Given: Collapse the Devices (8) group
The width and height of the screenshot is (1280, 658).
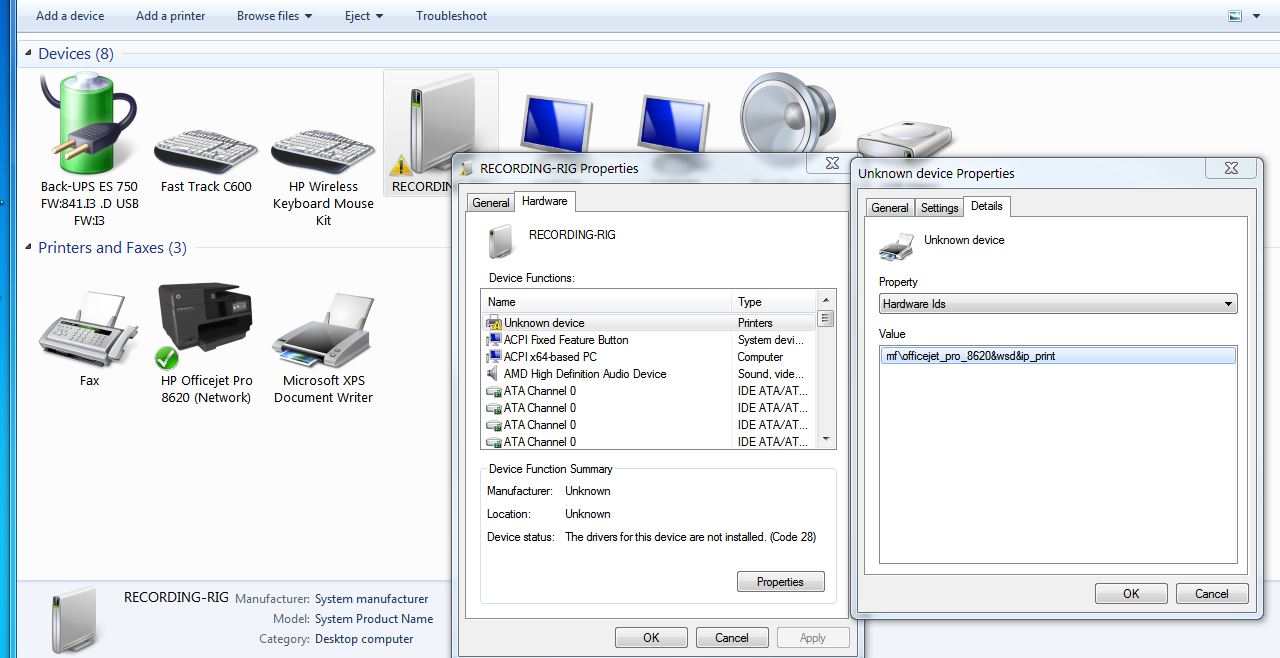Looking at the screenshot, I should (x=28, y=54).
